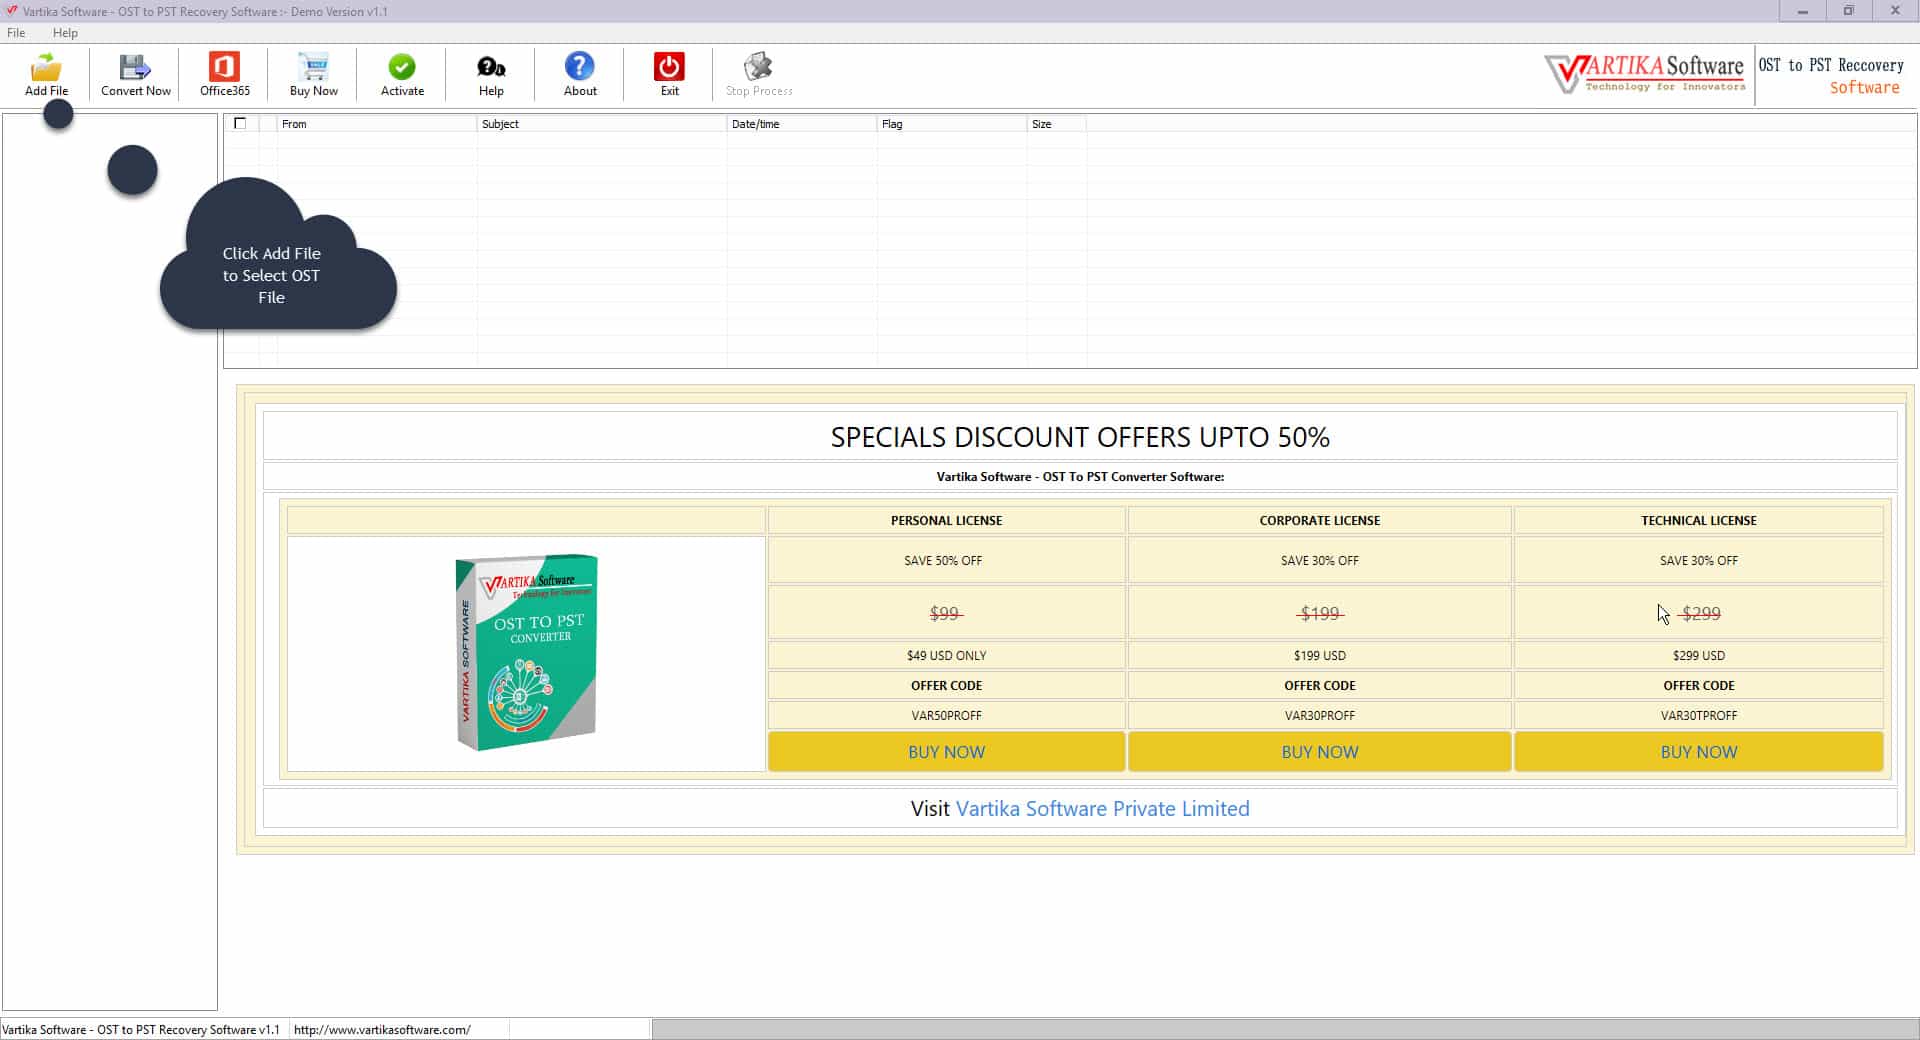Click the OST to PST Converter box image

click(x=526, y=652)
